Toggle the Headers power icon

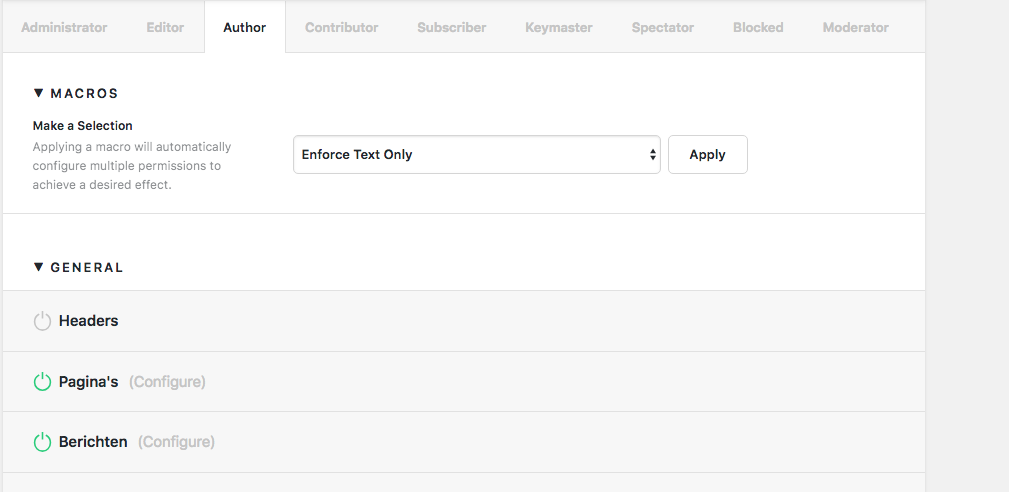coord(42,321)
